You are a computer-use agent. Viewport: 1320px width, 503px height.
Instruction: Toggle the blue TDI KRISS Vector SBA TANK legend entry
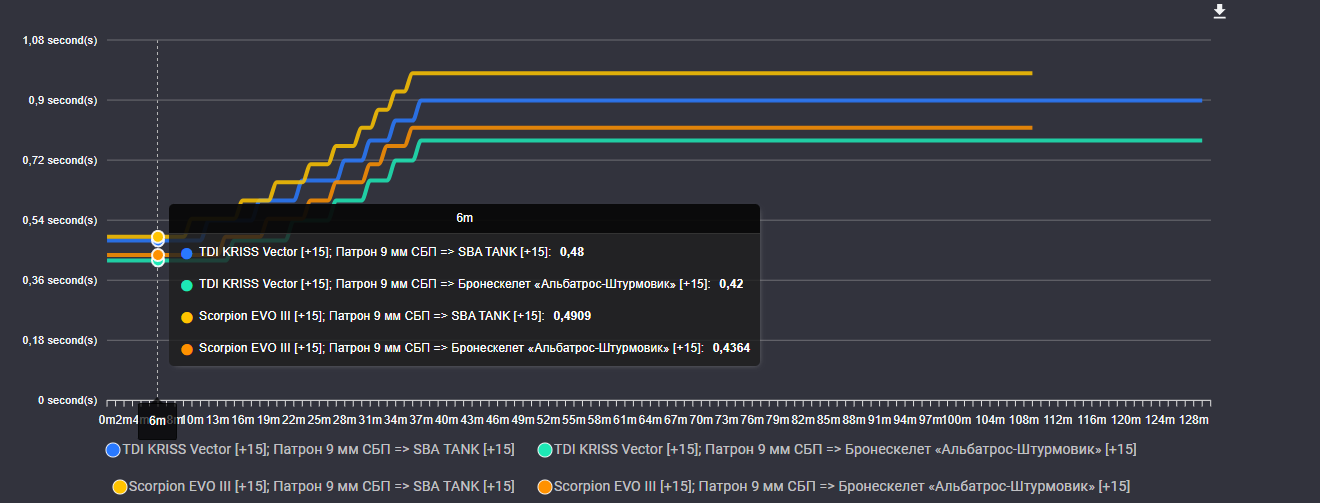click(310, 449)
